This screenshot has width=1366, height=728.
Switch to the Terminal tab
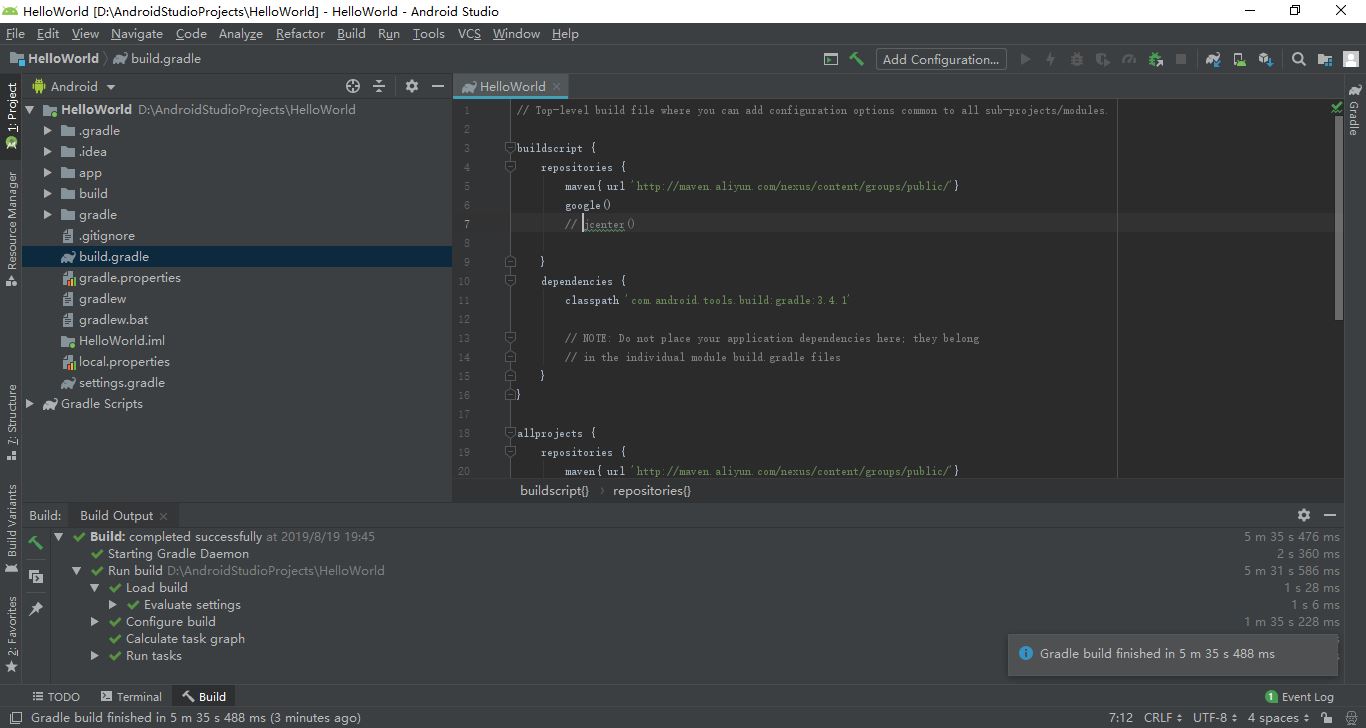pos(131,696)
